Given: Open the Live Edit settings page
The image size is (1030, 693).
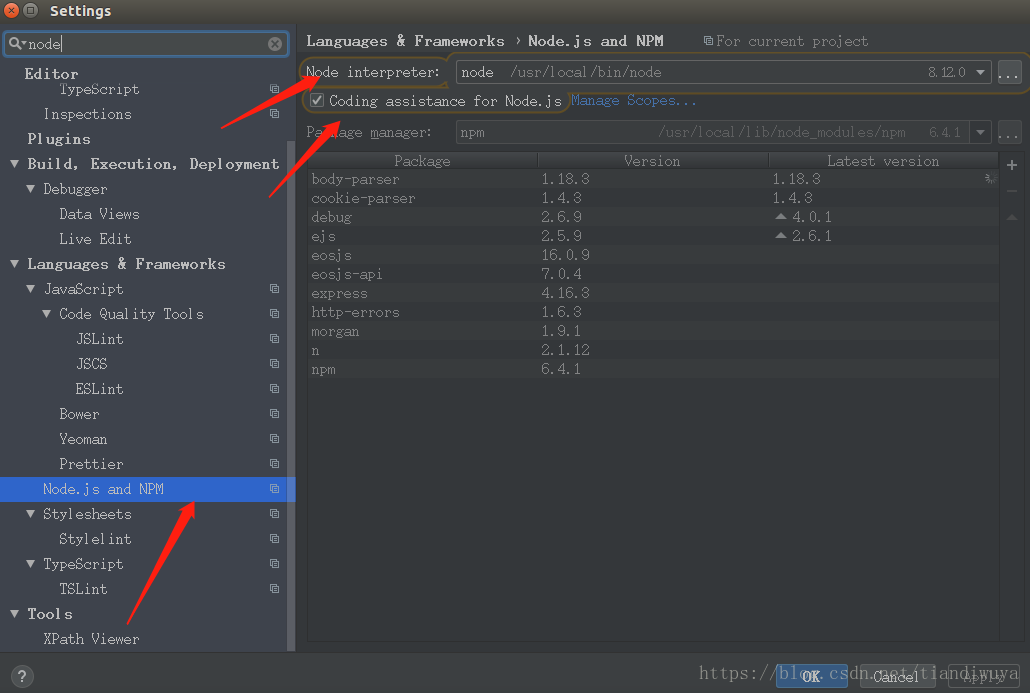Looking at the screenshot, I should coord(95,238).
